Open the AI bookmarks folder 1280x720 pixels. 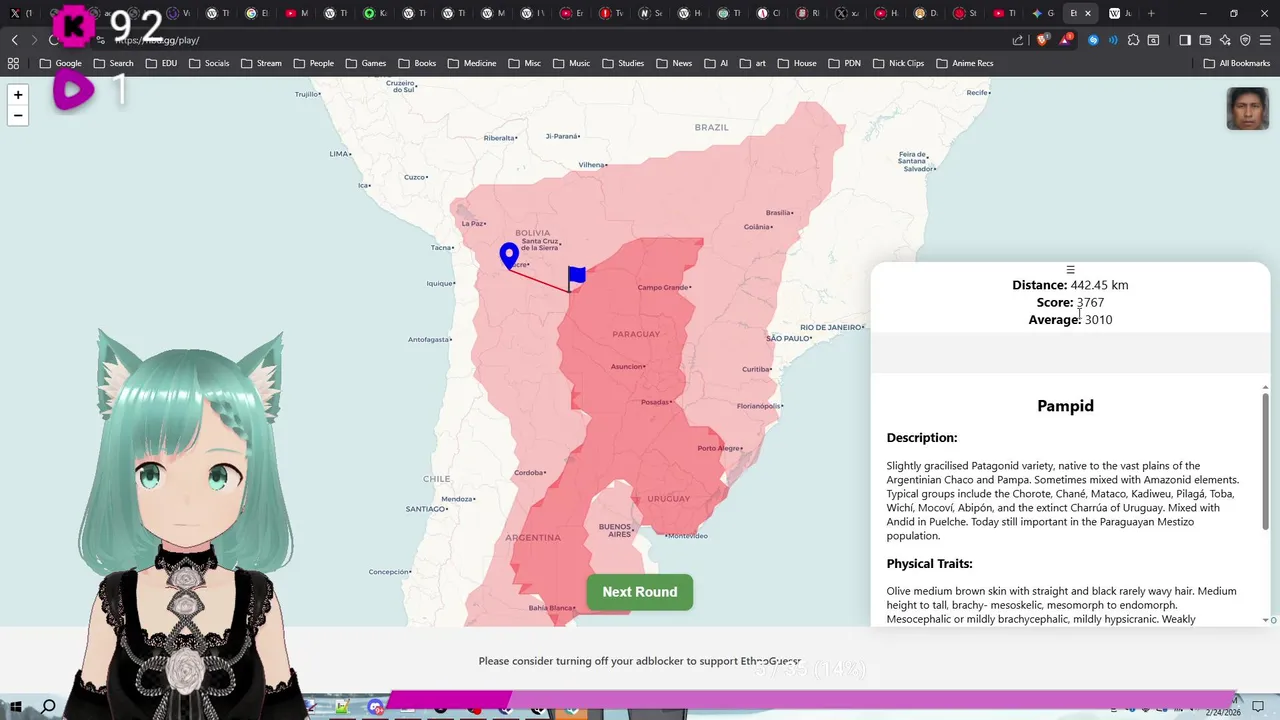715,63
